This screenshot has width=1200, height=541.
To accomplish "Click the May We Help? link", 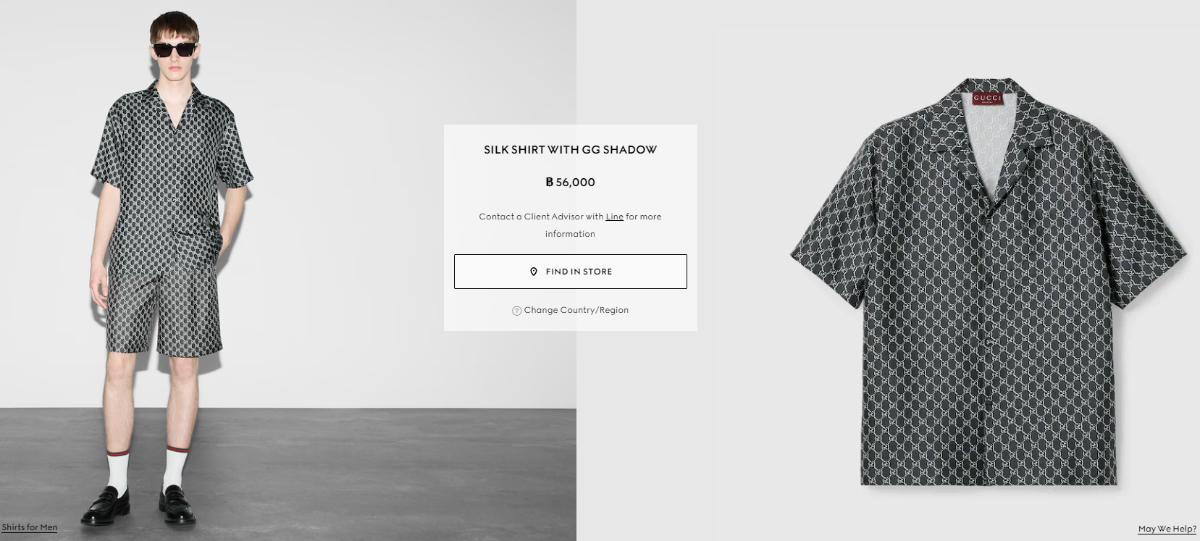I will point(1167,529).
